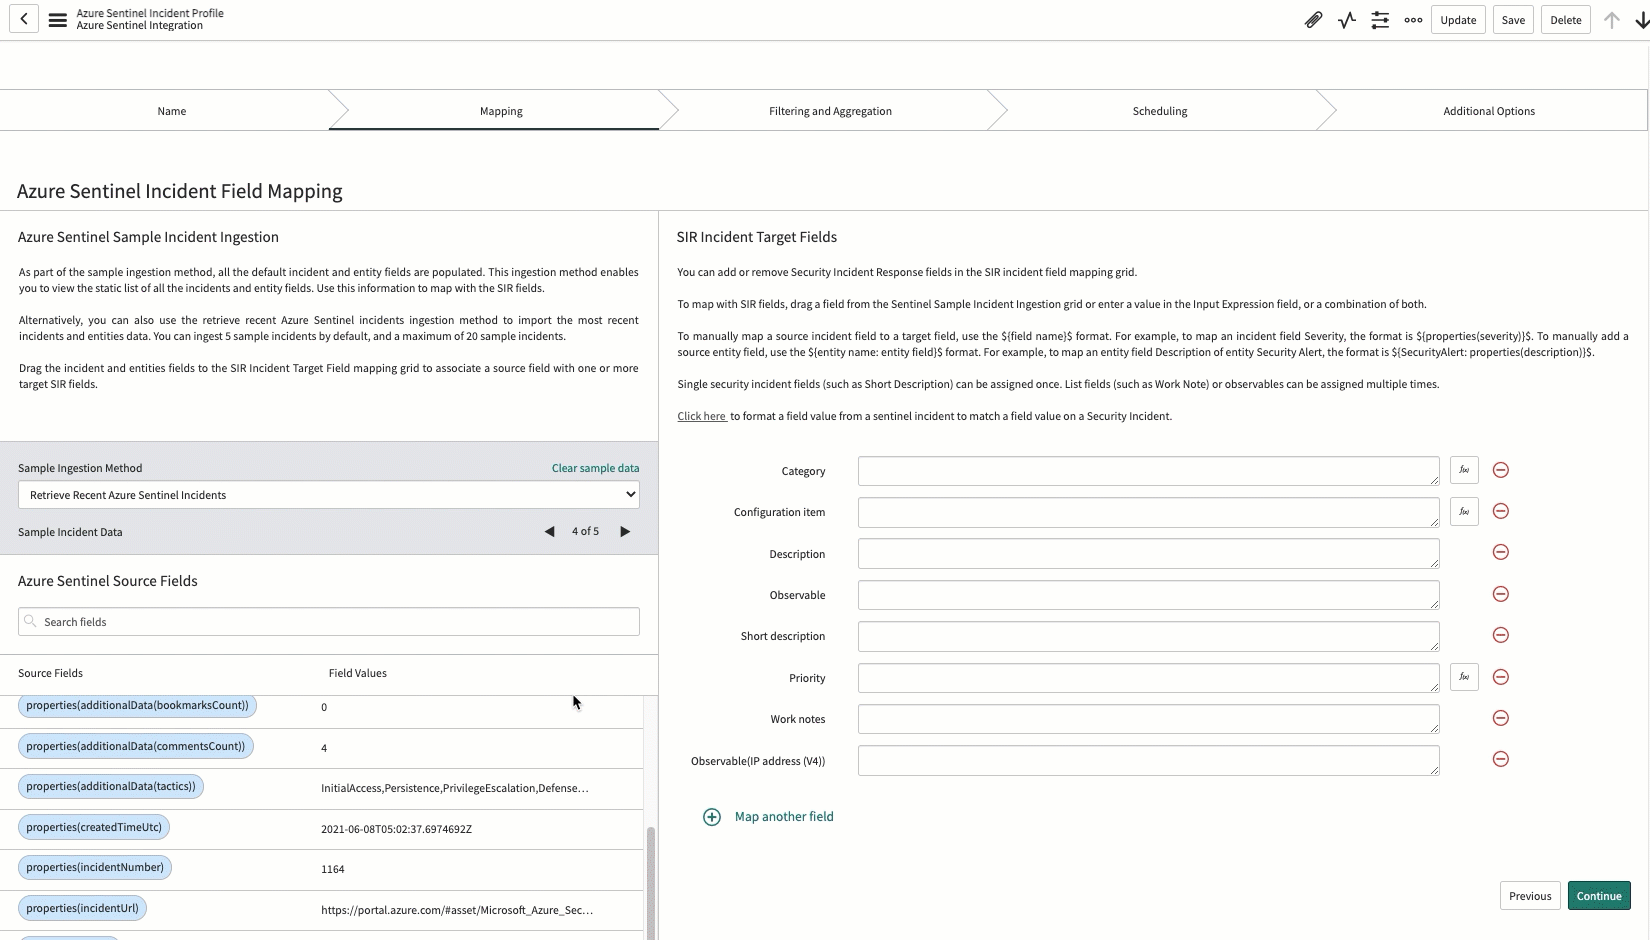Show the next sample incident

point(625,531)
